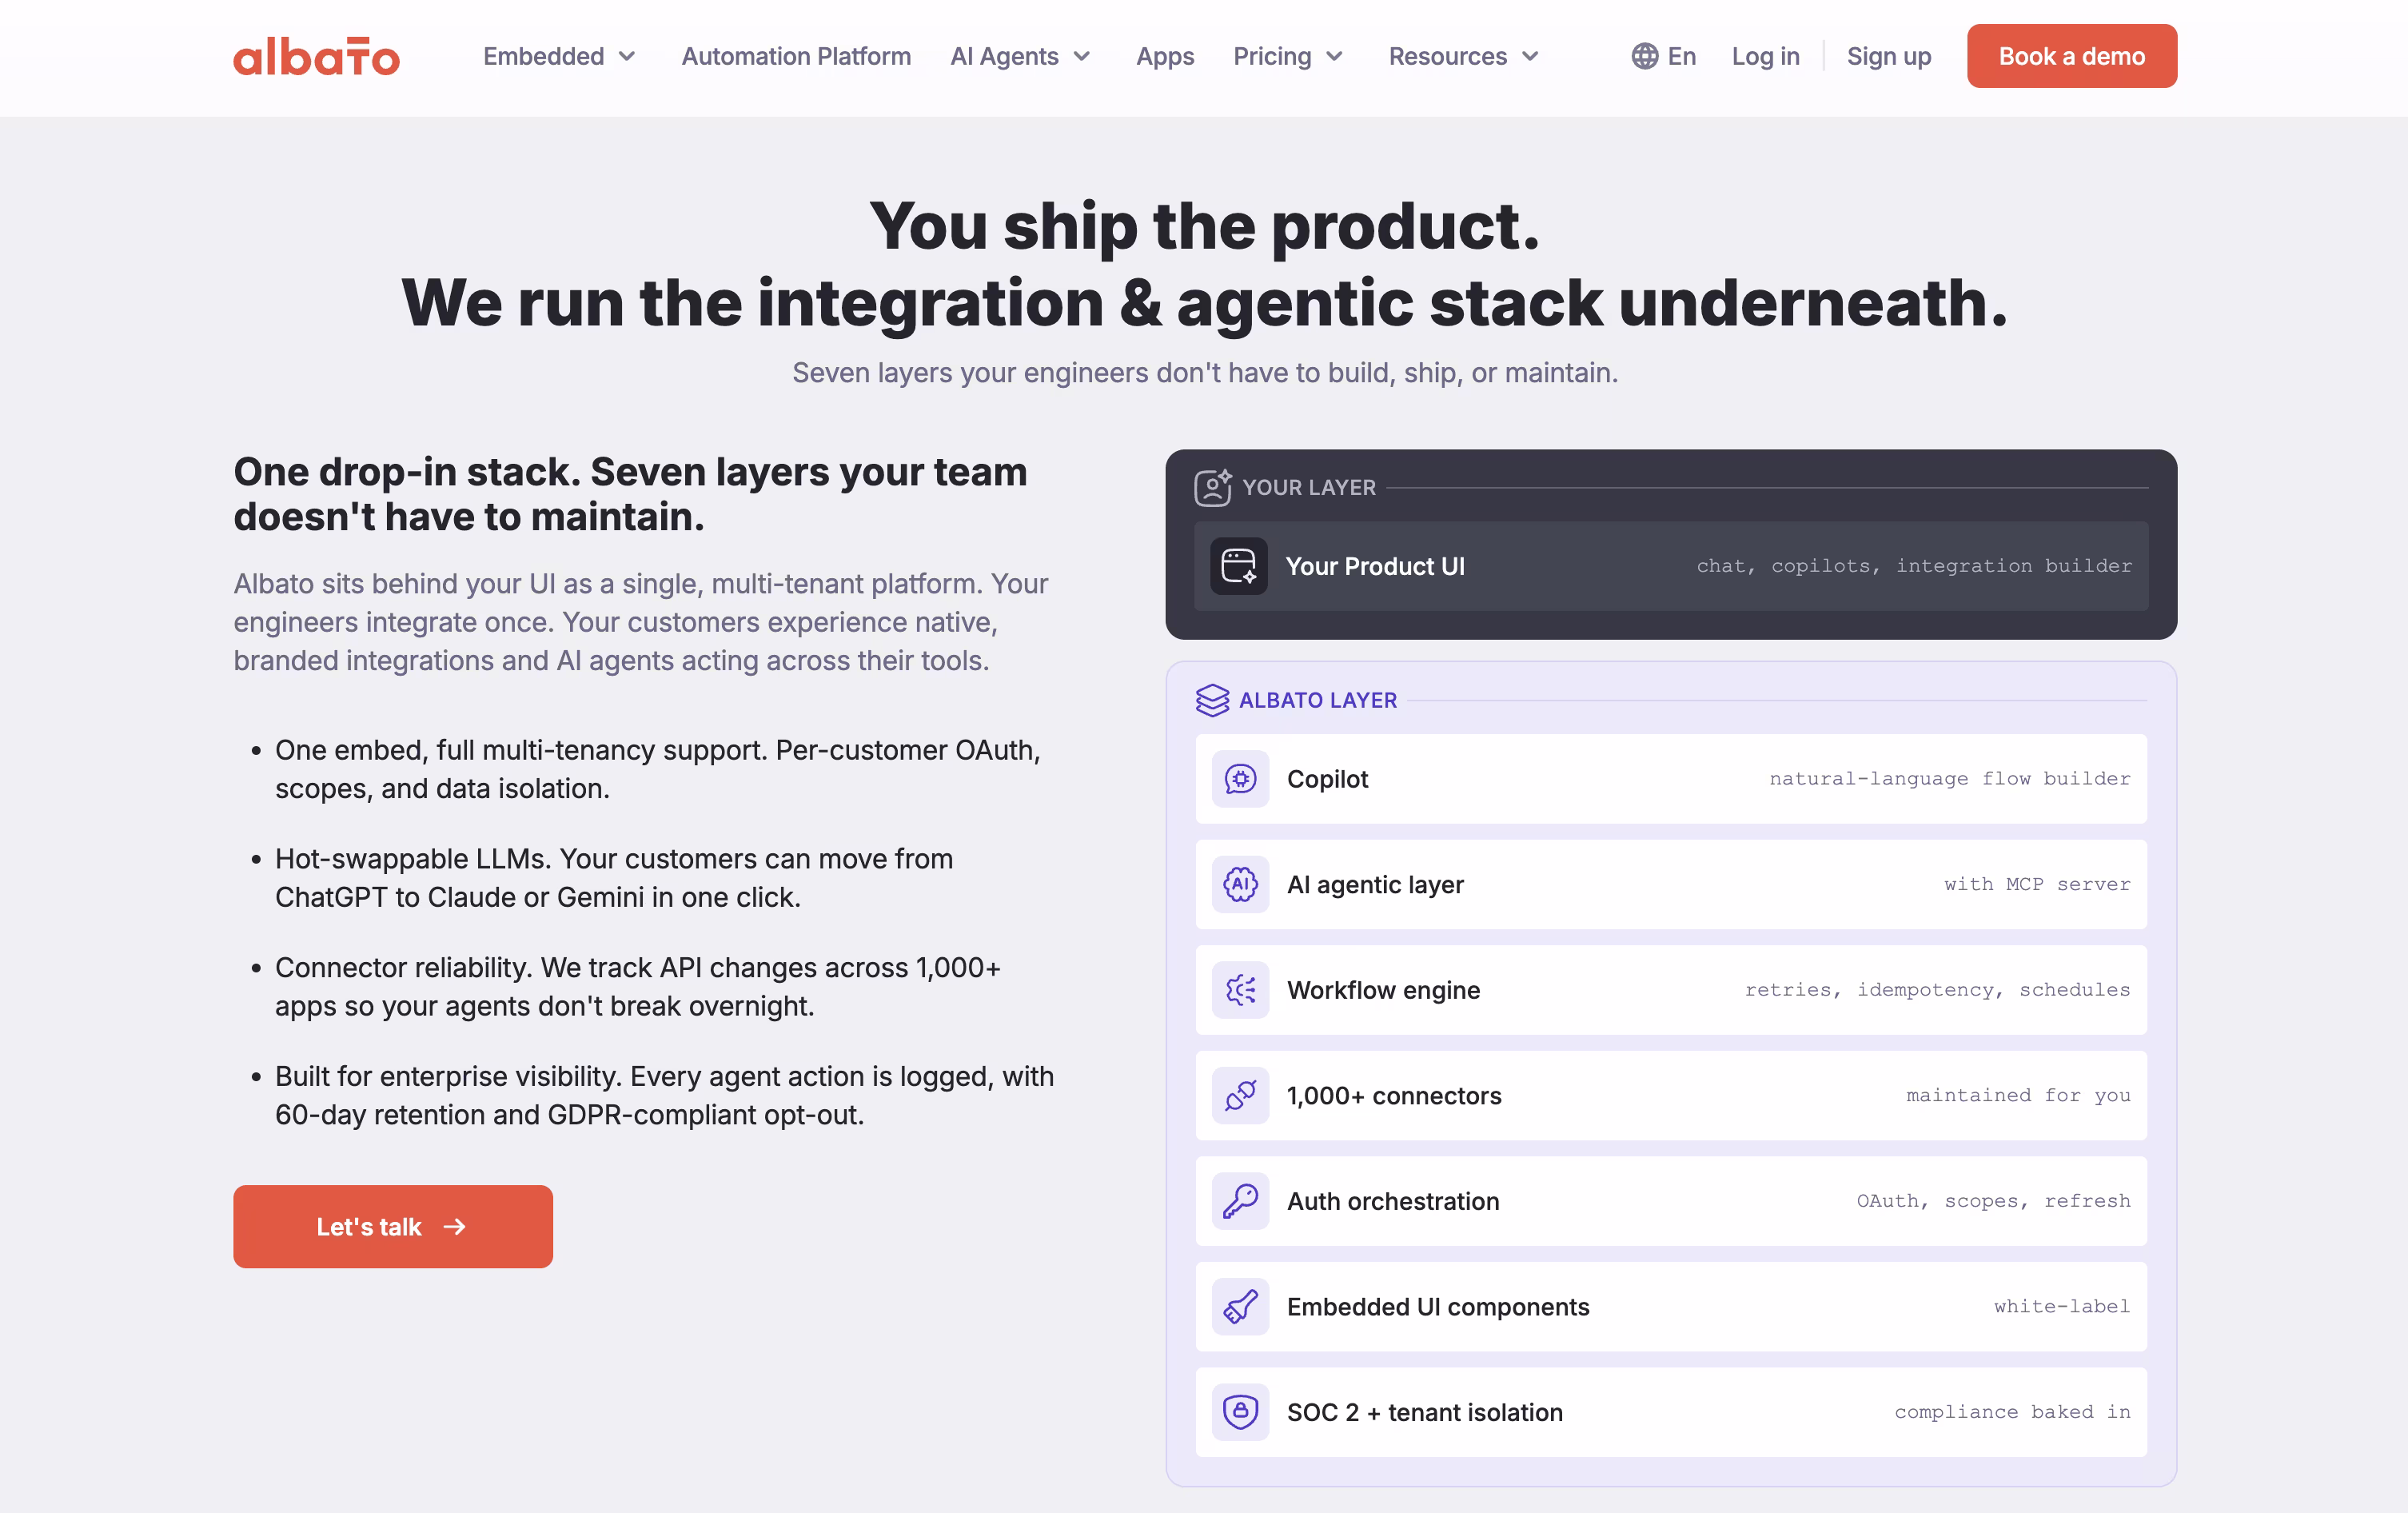Click the 'OAuth, scopes, refresh' text
Viewport: 2408px width, 1513px height.
1994,1200
